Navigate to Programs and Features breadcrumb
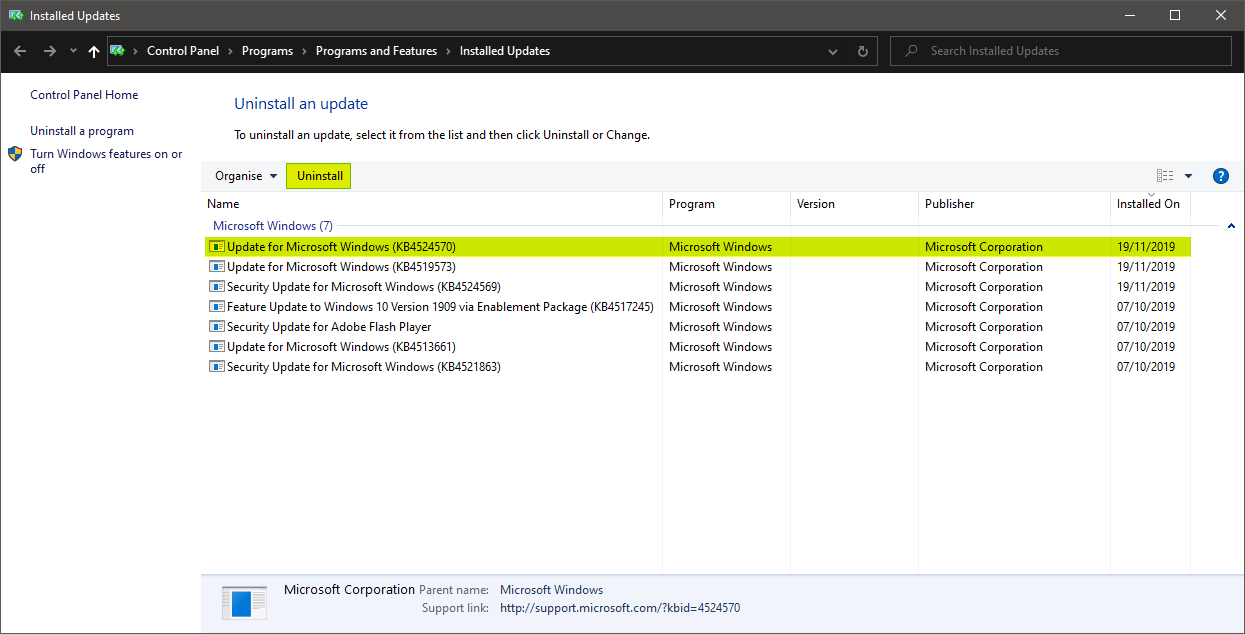The height and width of the screenshot is (634, 1245). coord(376,51)
